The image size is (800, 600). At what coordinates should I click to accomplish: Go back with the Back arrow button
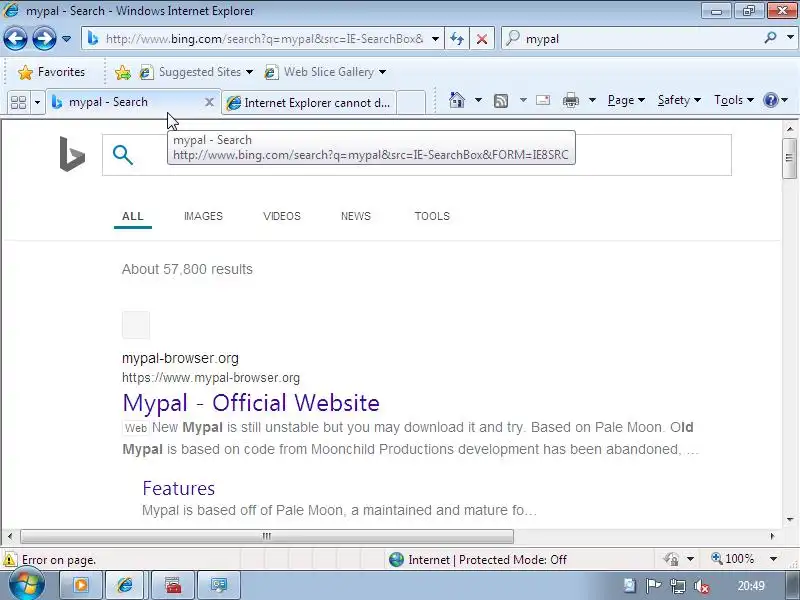click(15, 38)
